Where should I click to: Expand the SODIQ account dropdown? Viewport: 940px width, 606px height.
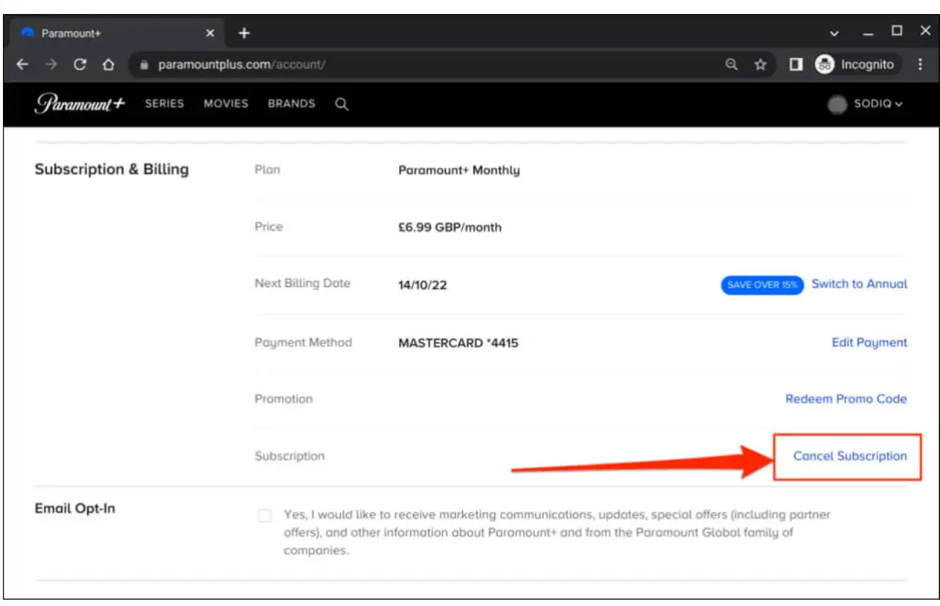coord(867,104)
